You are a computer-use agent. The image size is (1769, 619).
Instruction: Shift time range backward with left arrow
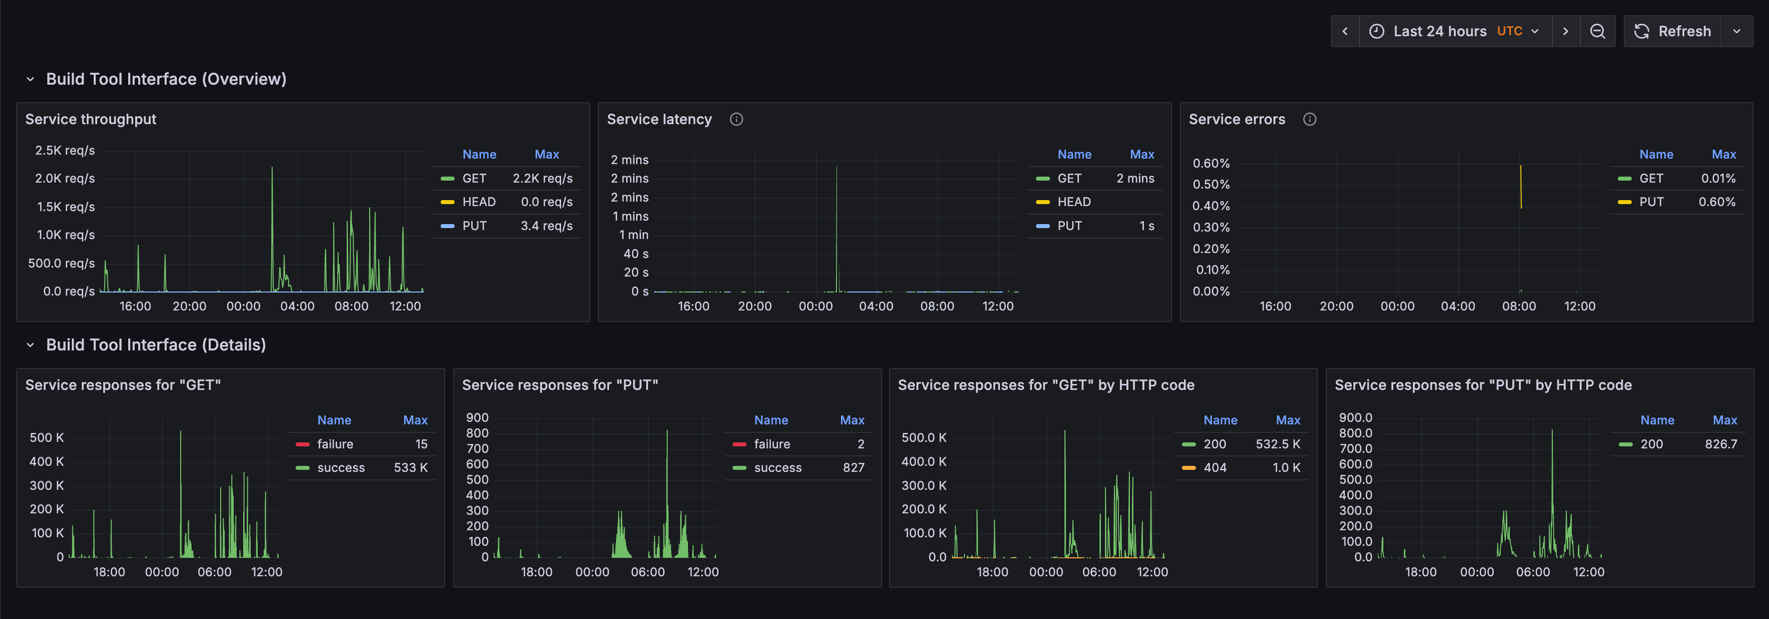[x=1345, y=31]
